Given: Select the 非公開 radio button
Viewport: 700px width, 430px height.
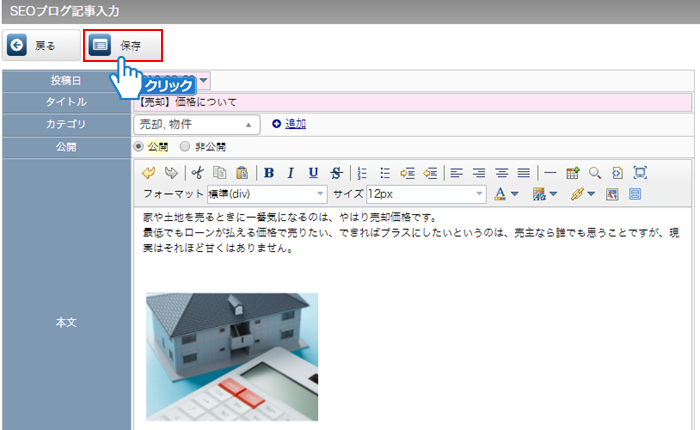Looking at the screenshot, I should pos(184,146).
